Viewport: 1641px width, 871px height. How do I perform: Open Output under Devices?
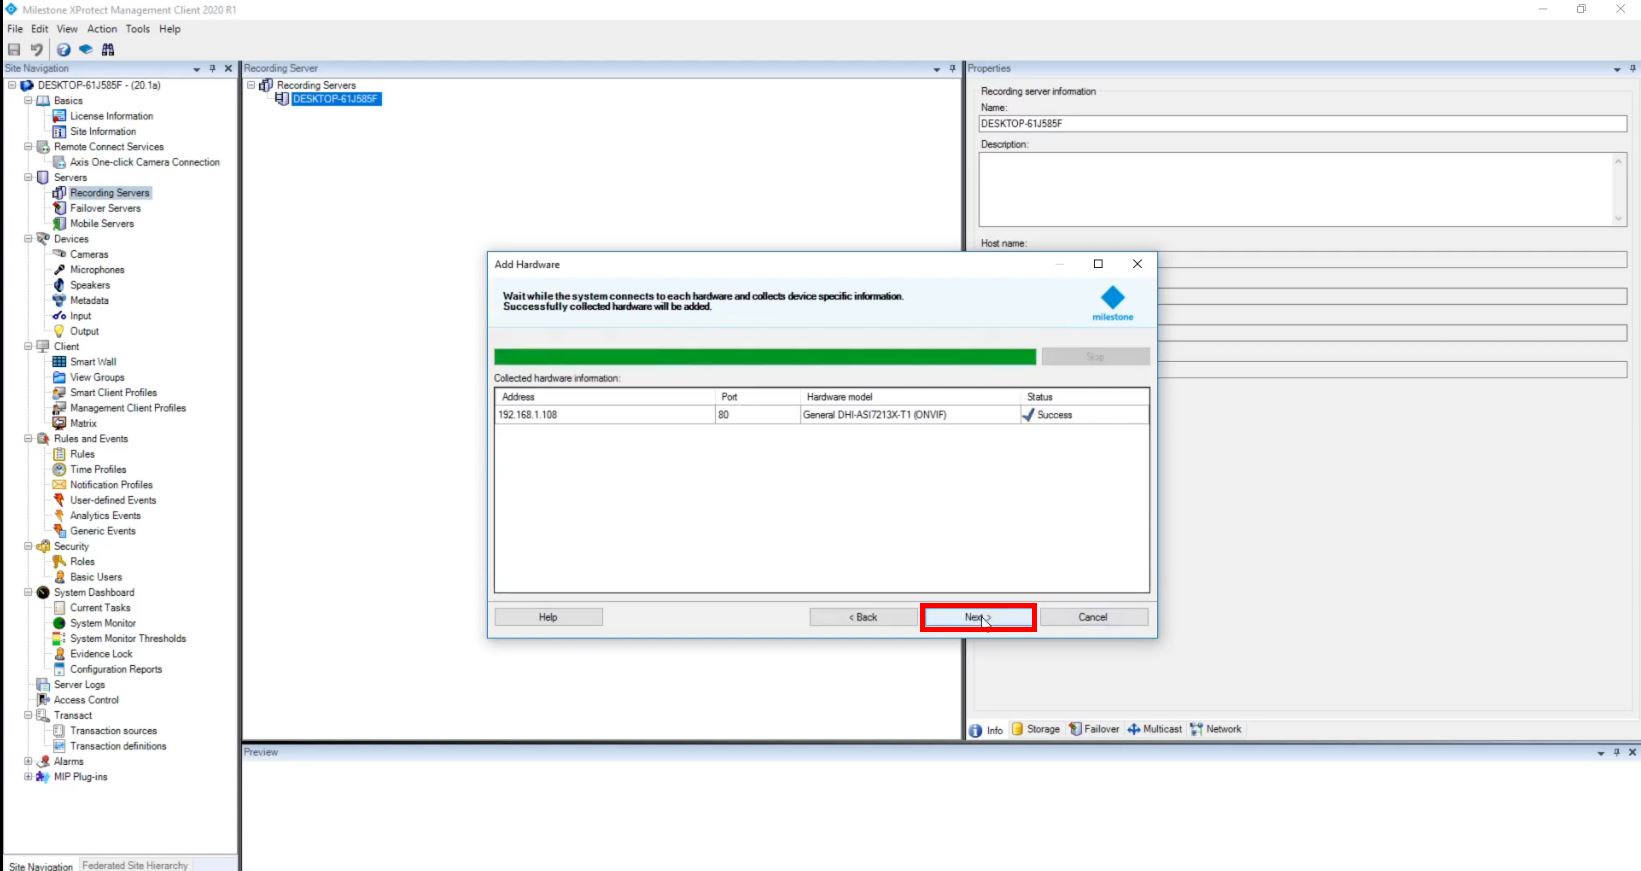84,331
